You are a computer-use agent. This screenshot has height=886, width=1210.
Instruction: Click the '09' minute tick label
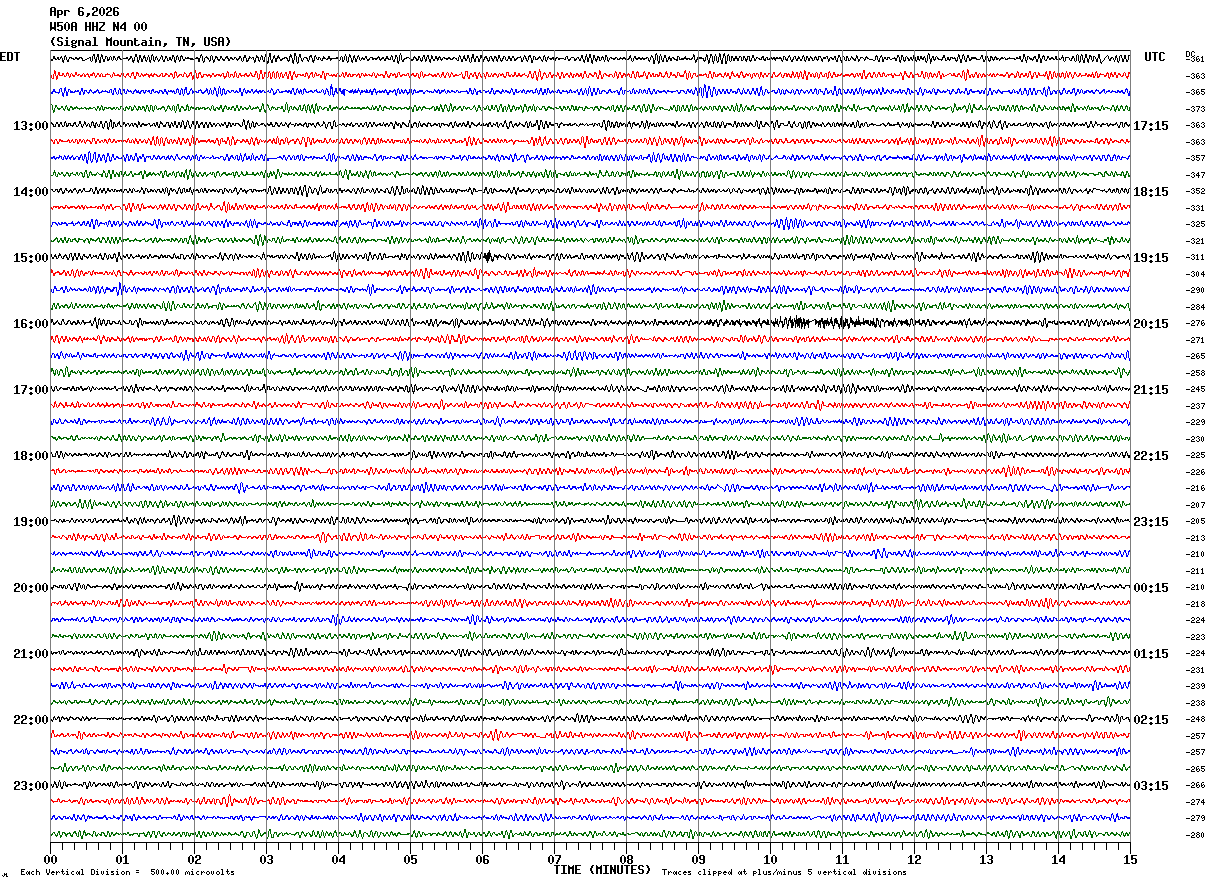[x=698, y=859]
